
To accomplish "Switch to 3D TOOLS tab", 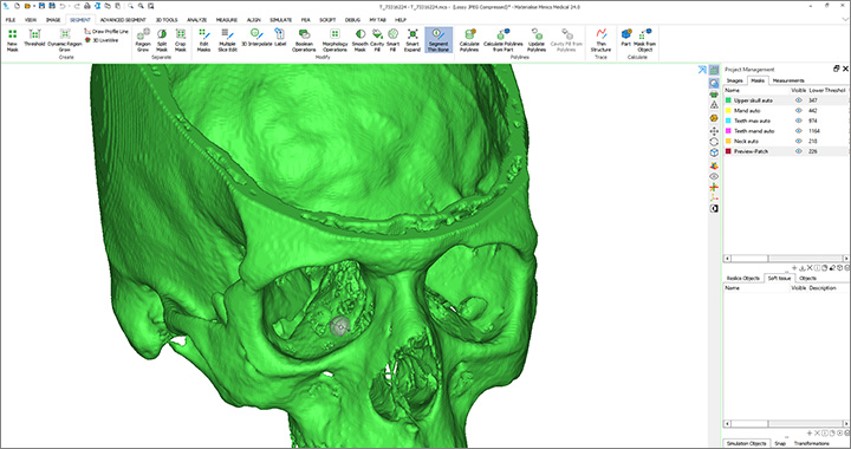I will [167, 20].
